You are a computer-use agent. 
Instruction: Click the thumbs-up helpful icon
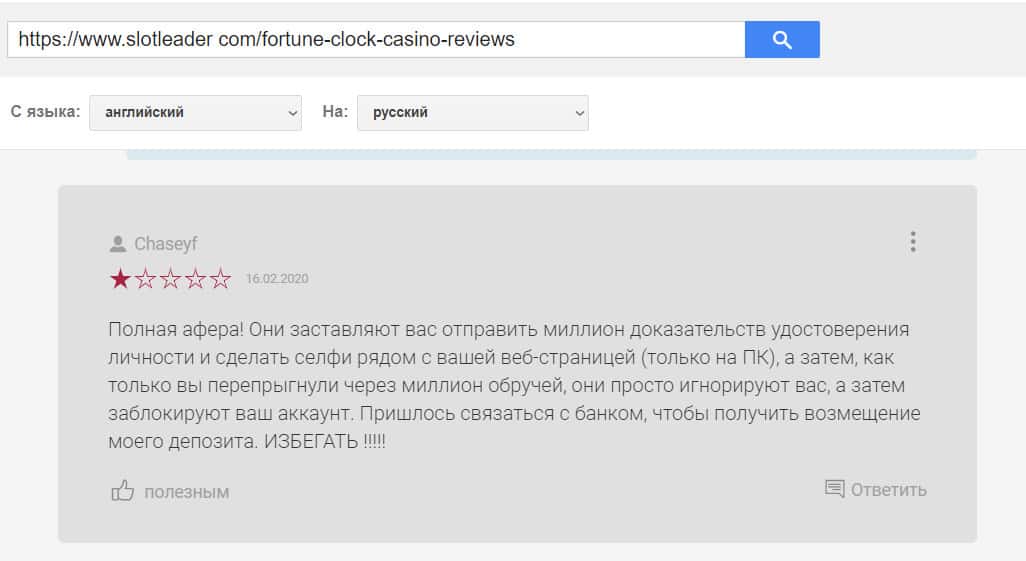pos(122,491)
